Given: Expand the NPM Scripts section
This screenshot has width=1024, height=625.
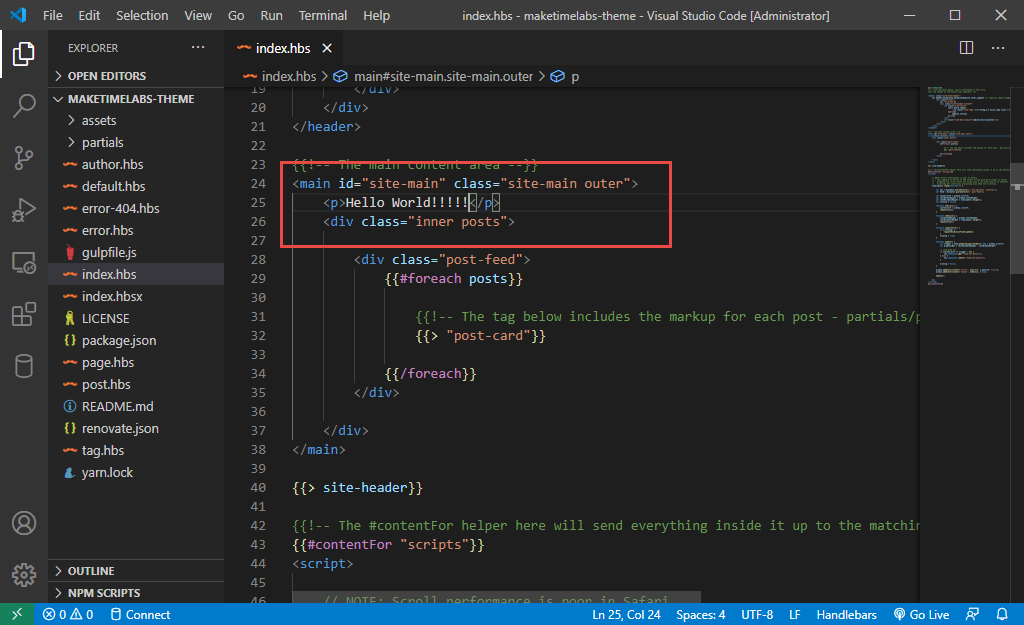Looking at the screenshot, I should point(136,593).
